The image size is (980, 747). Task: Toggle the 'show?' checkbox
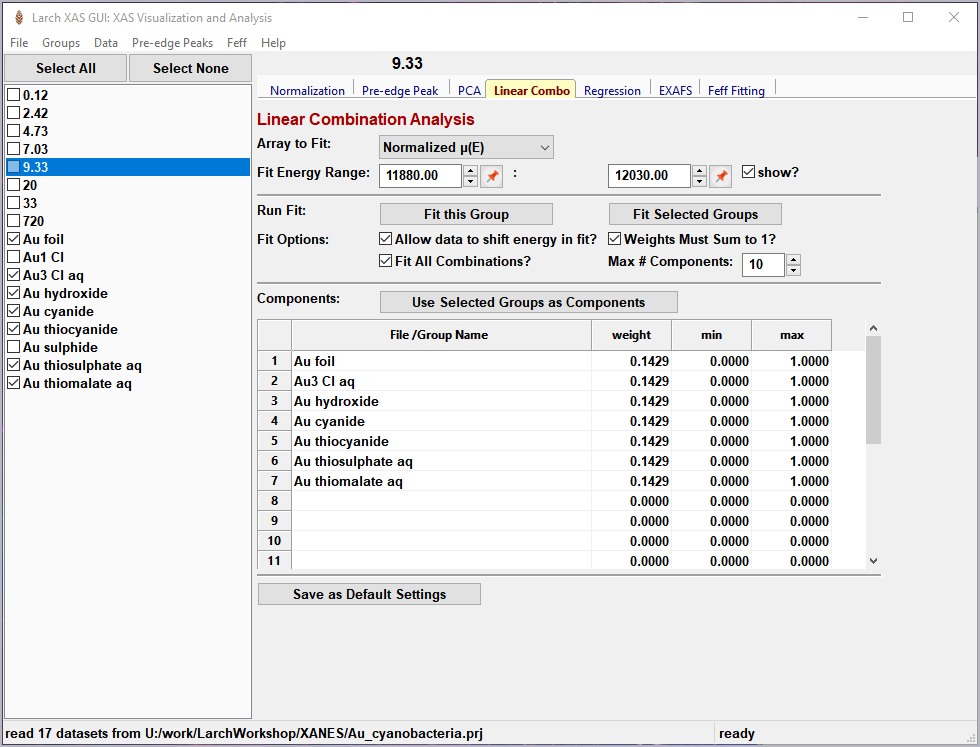pyautogui.click(x=748, y=172)
